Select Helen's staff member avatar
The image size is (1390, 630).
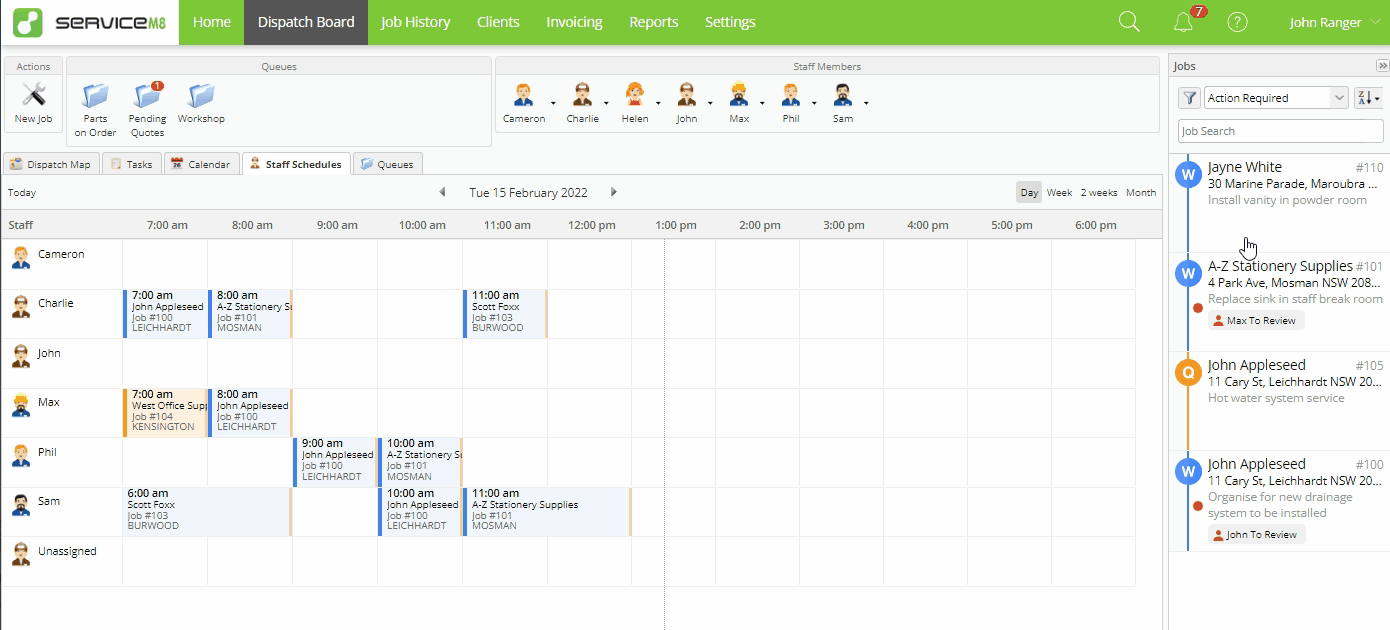coord(634,95)
